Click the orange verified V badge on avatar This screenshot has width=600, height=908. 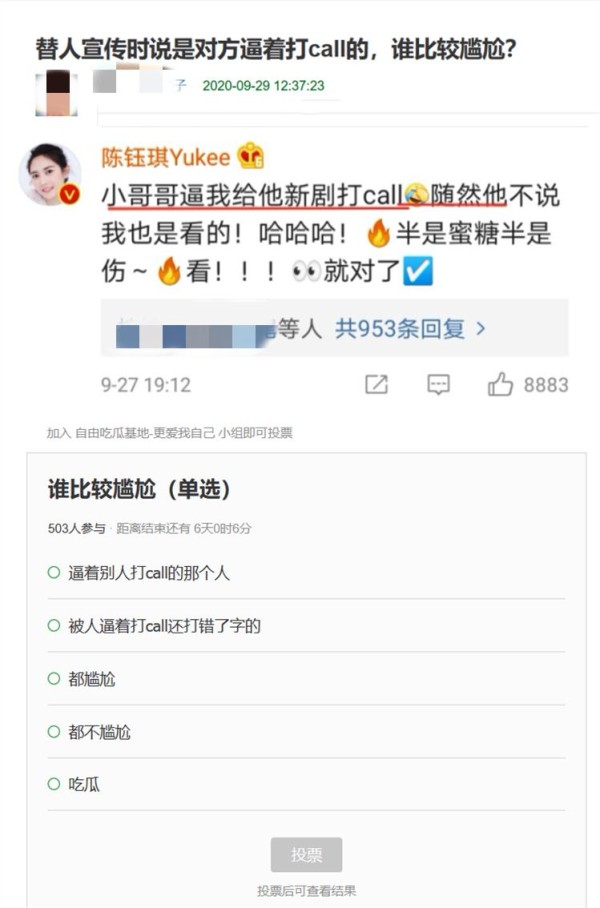pyautogui.click(x=70, y=194)
